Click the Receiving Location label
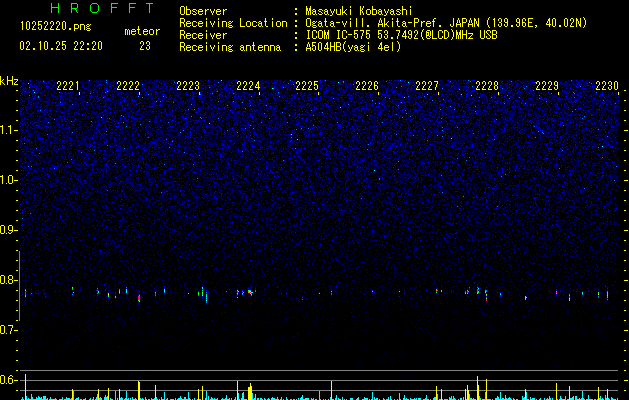Screen dimensions: 629x400 pos(233,23)
